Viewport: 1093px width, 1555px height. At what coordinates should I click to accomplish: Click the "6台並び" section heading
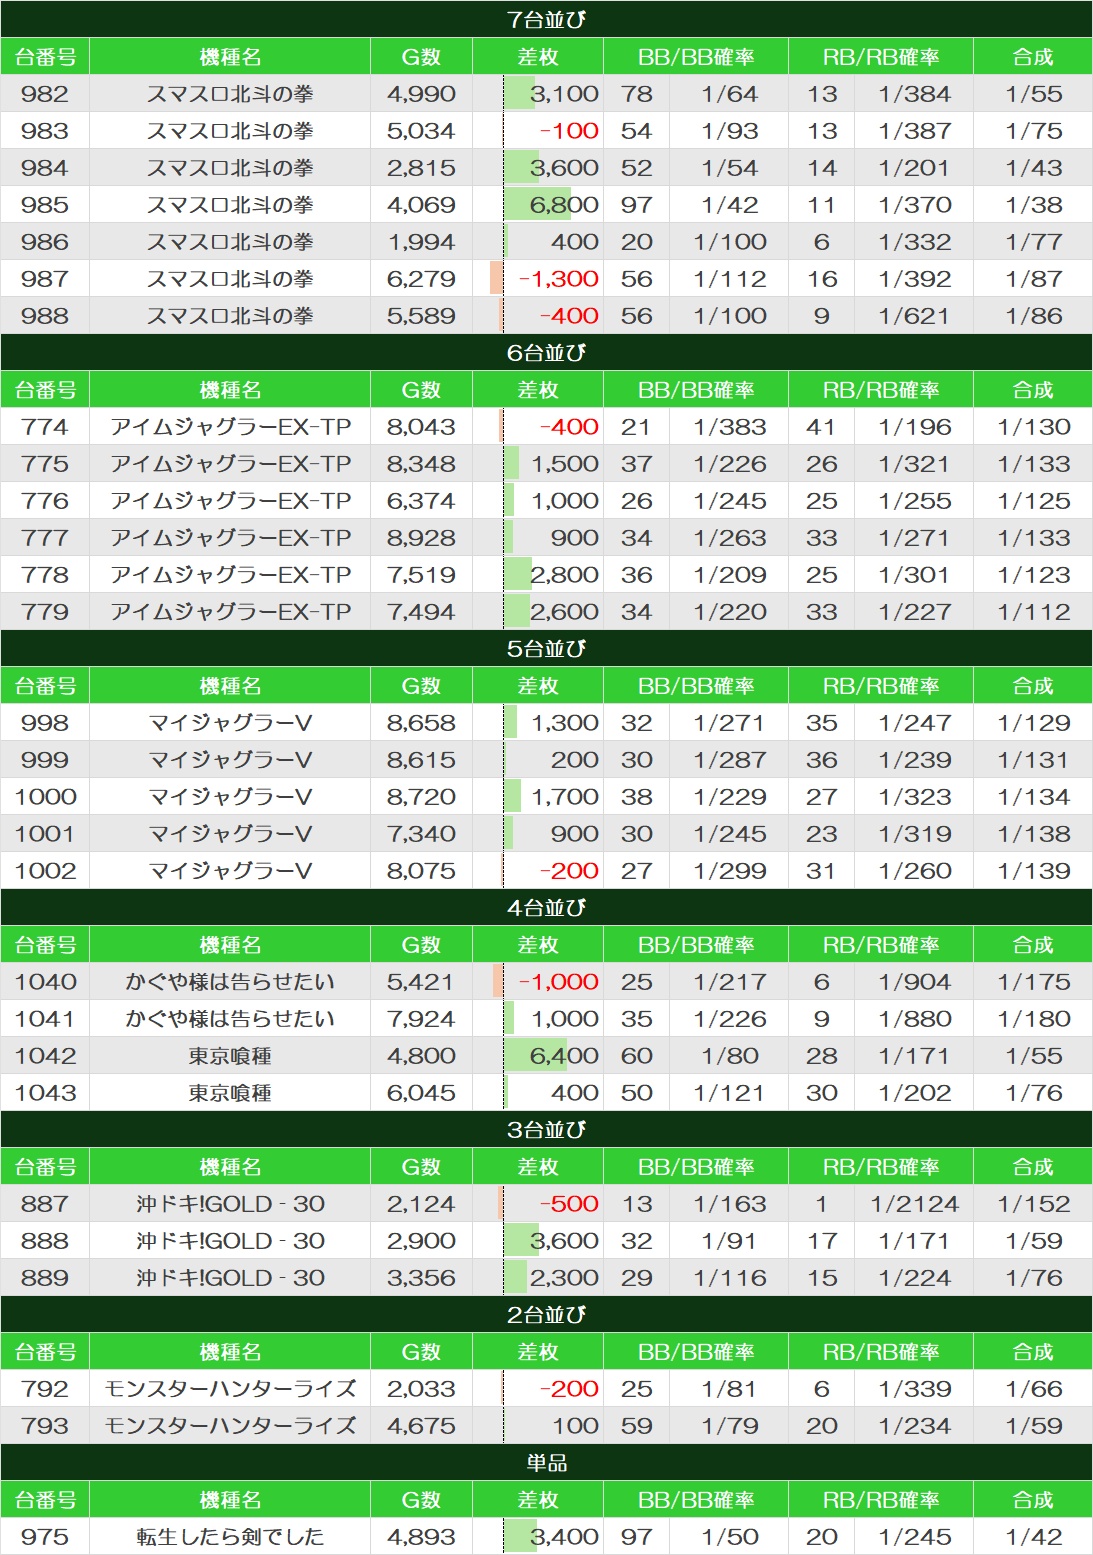546,352
